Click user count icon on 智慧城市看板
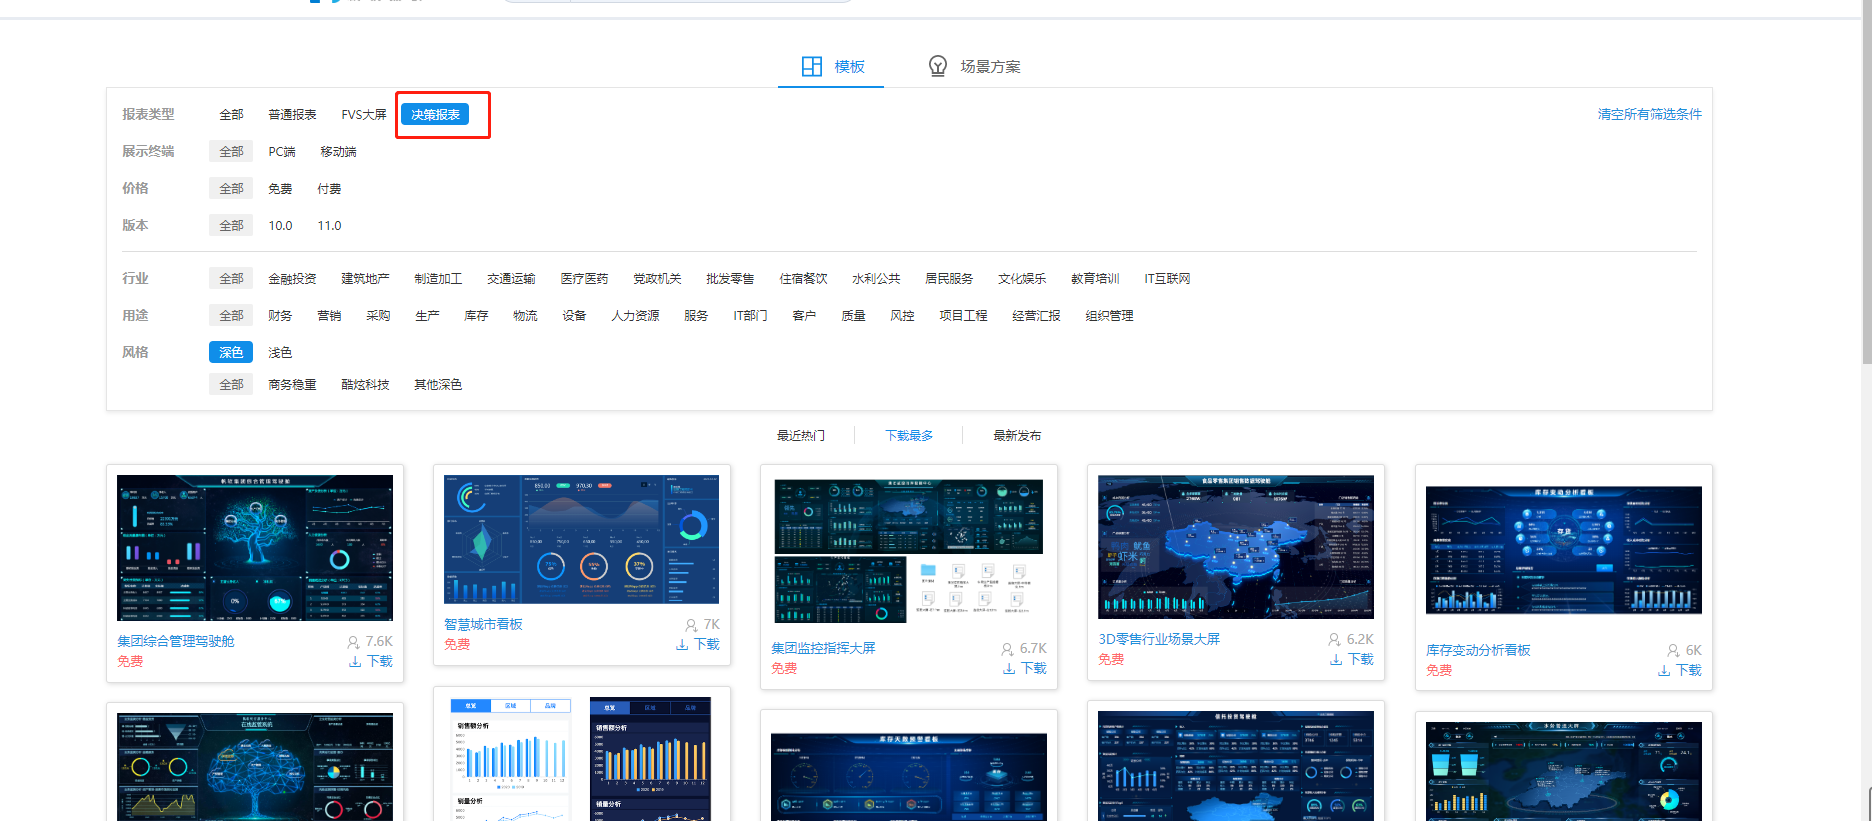 (691, 624)
